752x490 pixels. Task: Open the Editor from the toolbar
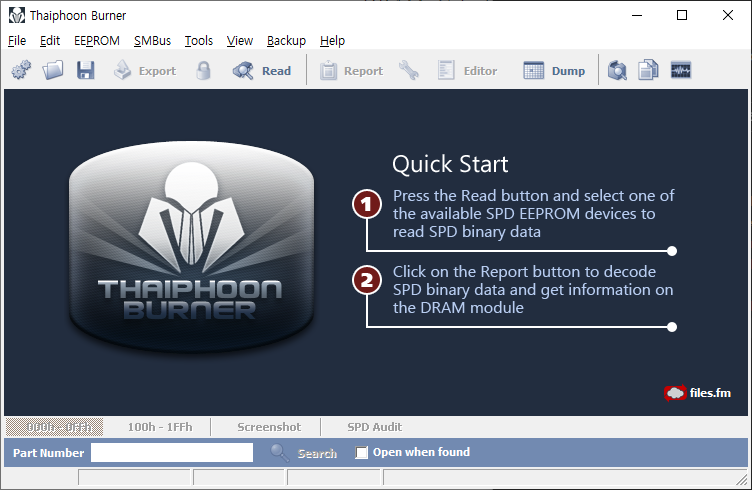coord(467,70)
